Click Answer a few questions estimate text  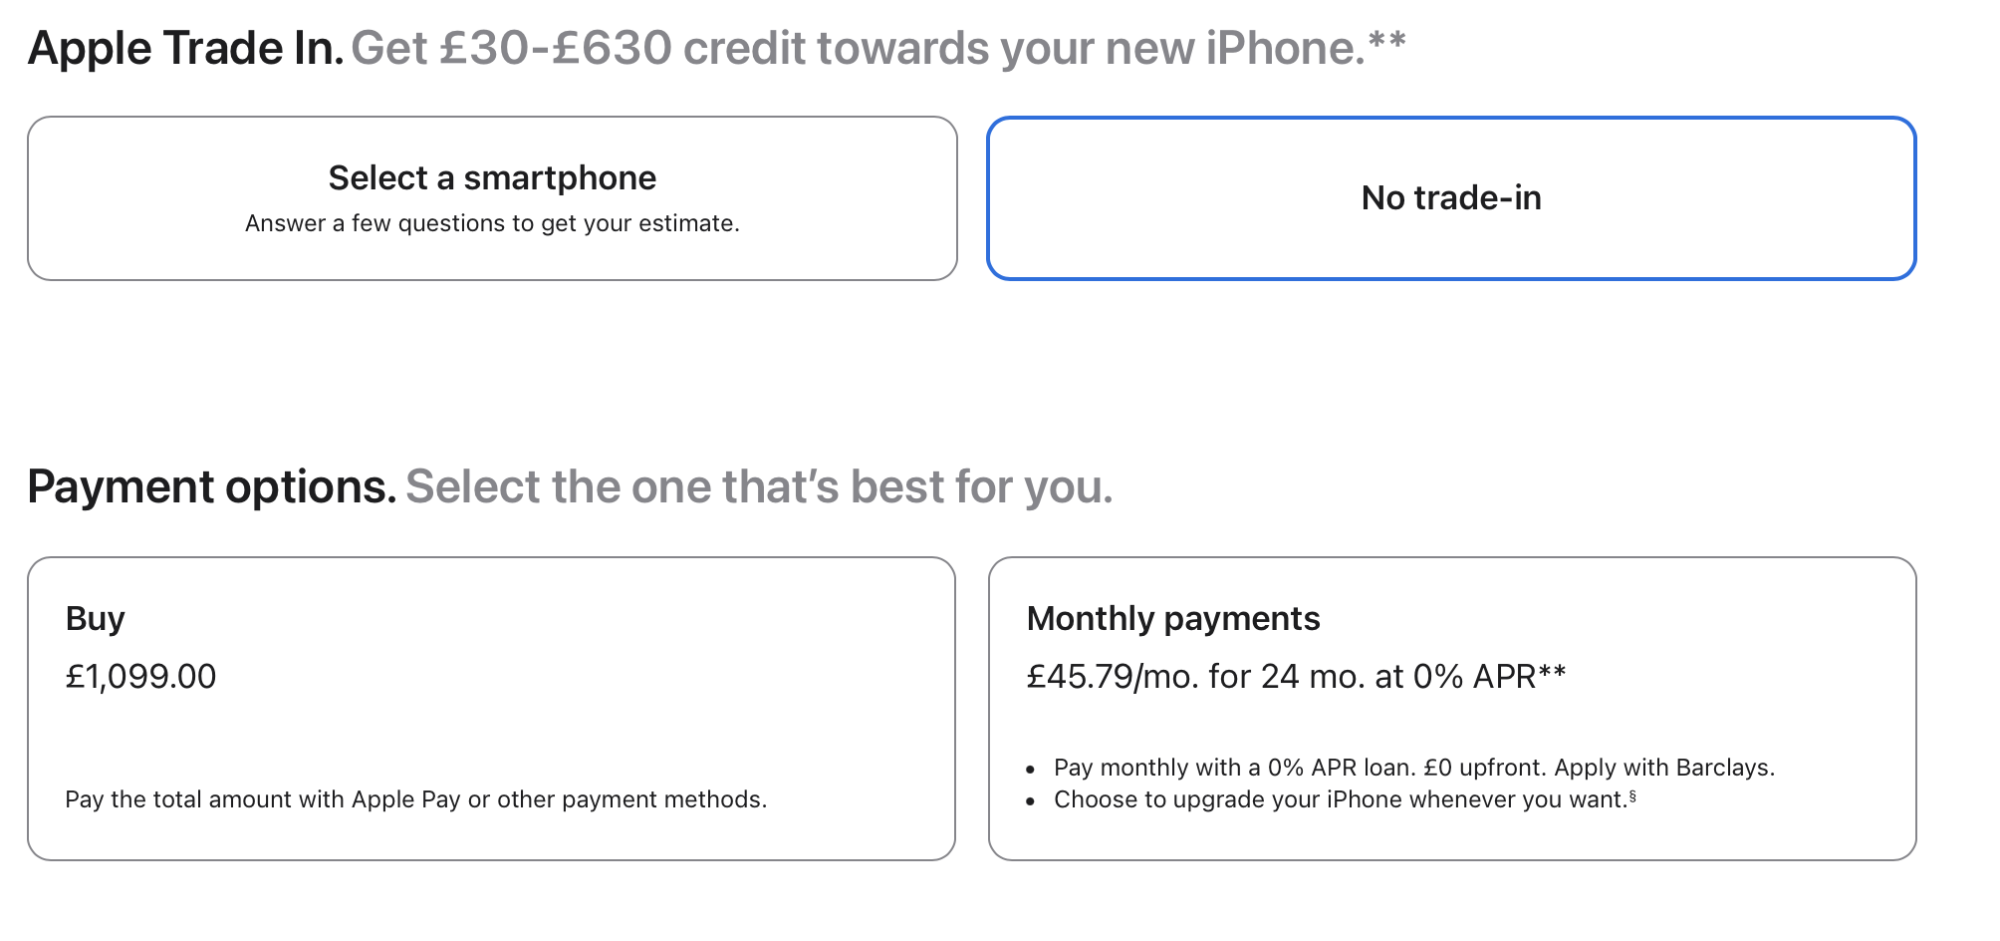(492, 223)
